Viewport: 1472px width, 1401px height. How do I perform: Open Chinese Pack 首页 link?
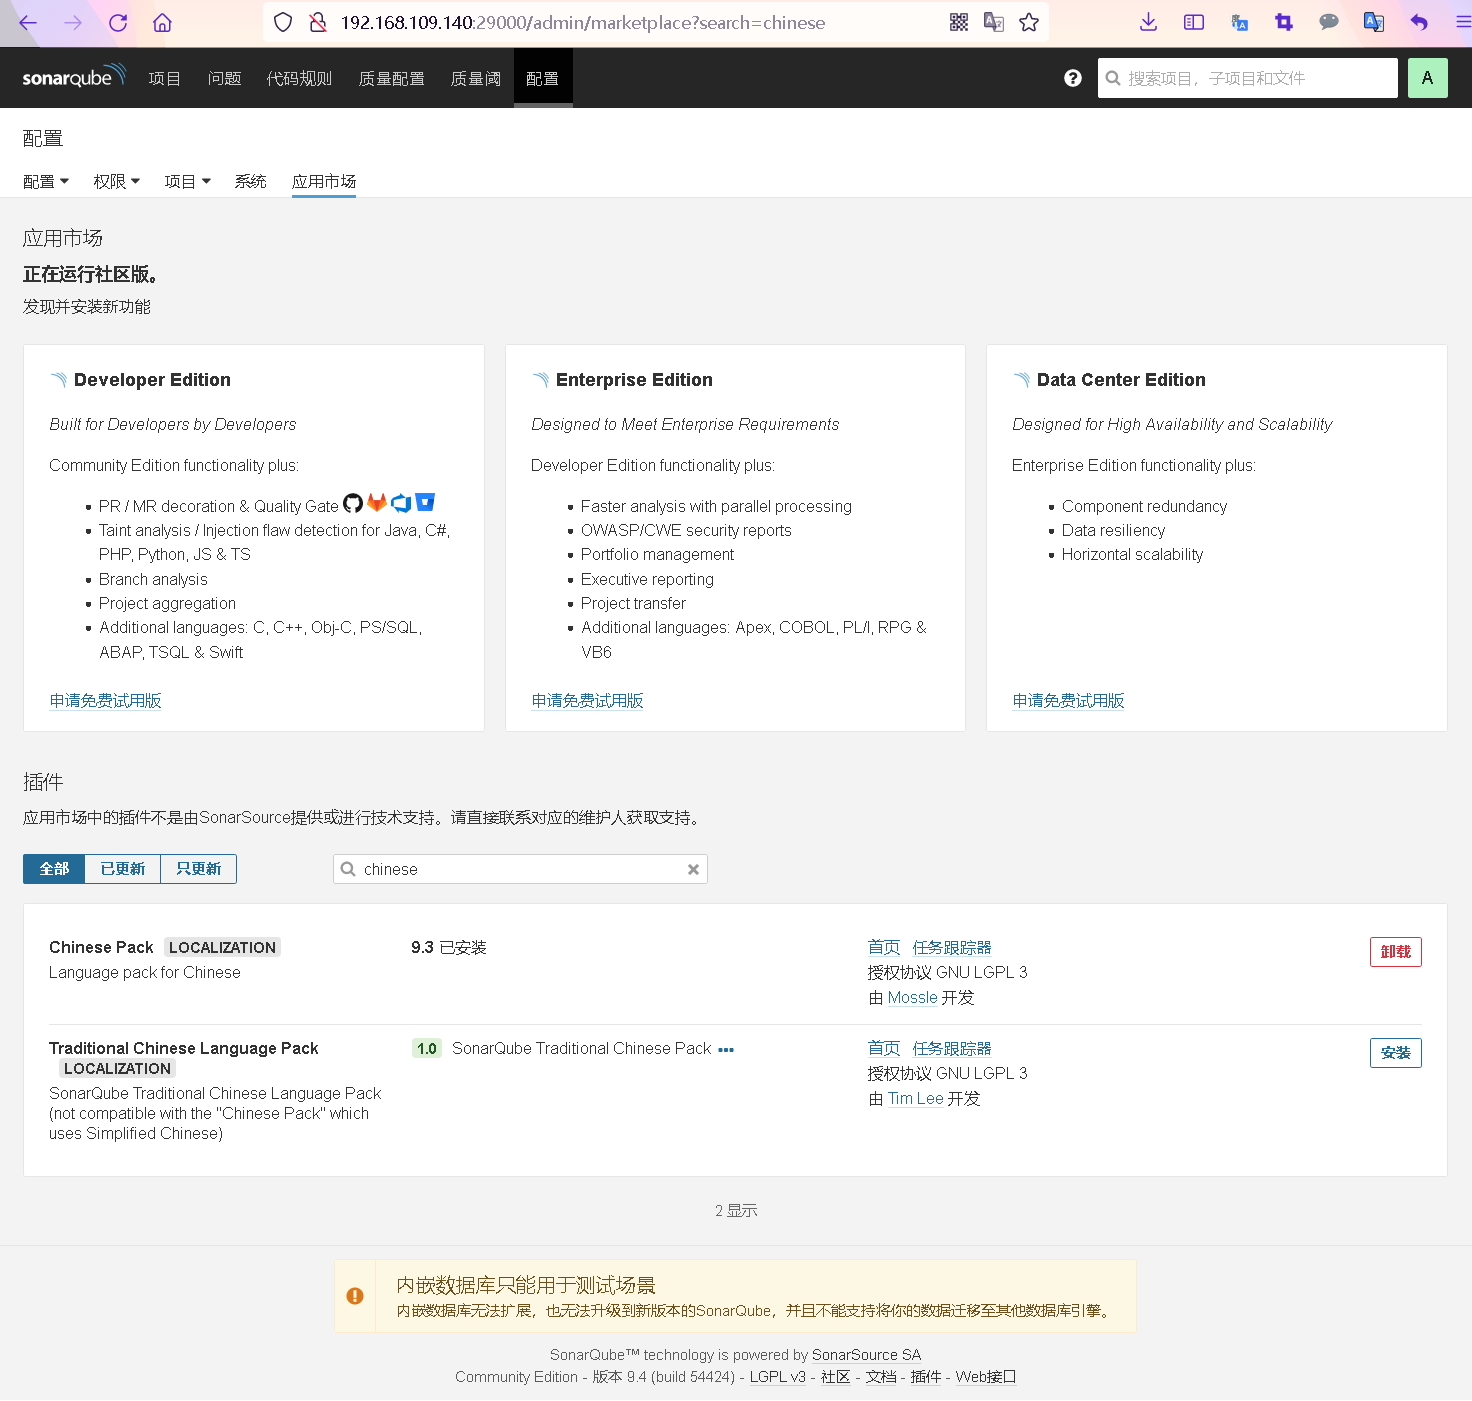(x=884, y=948)
